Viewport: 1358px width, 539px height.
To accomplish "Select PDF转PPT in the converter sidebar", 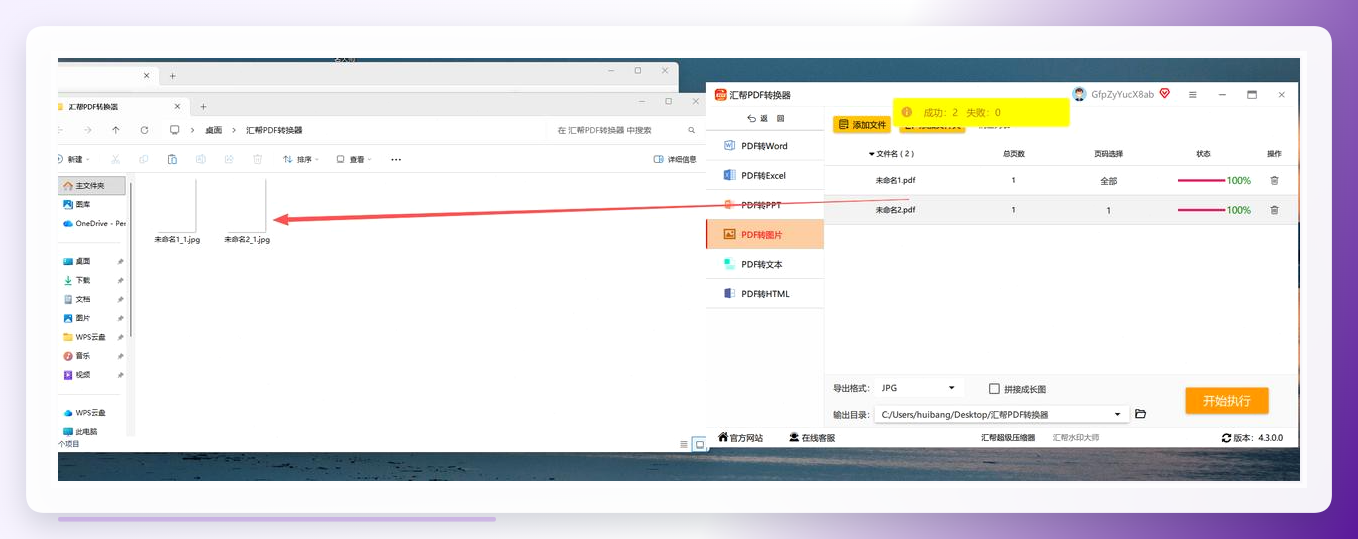I will [765, 205].
